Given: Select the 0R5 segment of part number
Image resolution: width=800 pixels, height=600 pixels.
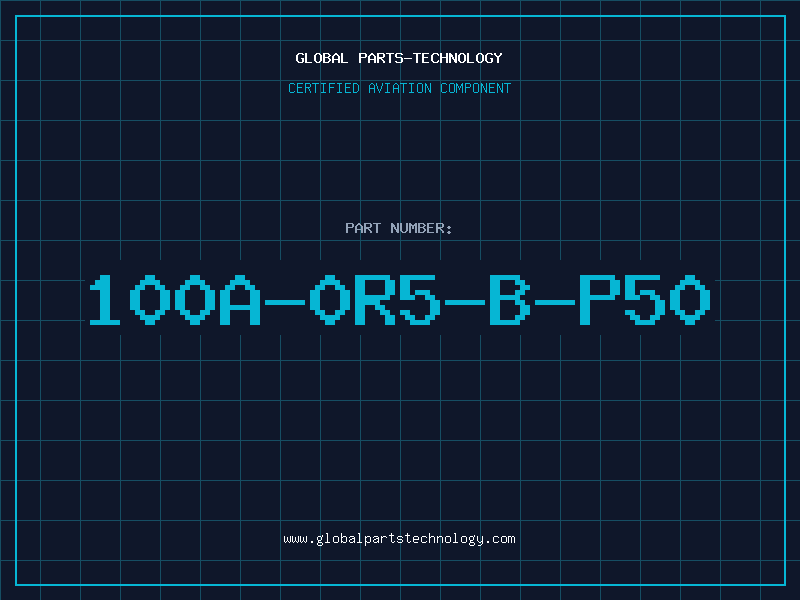Looking at the screenshot, I should (x=375, y=300).
